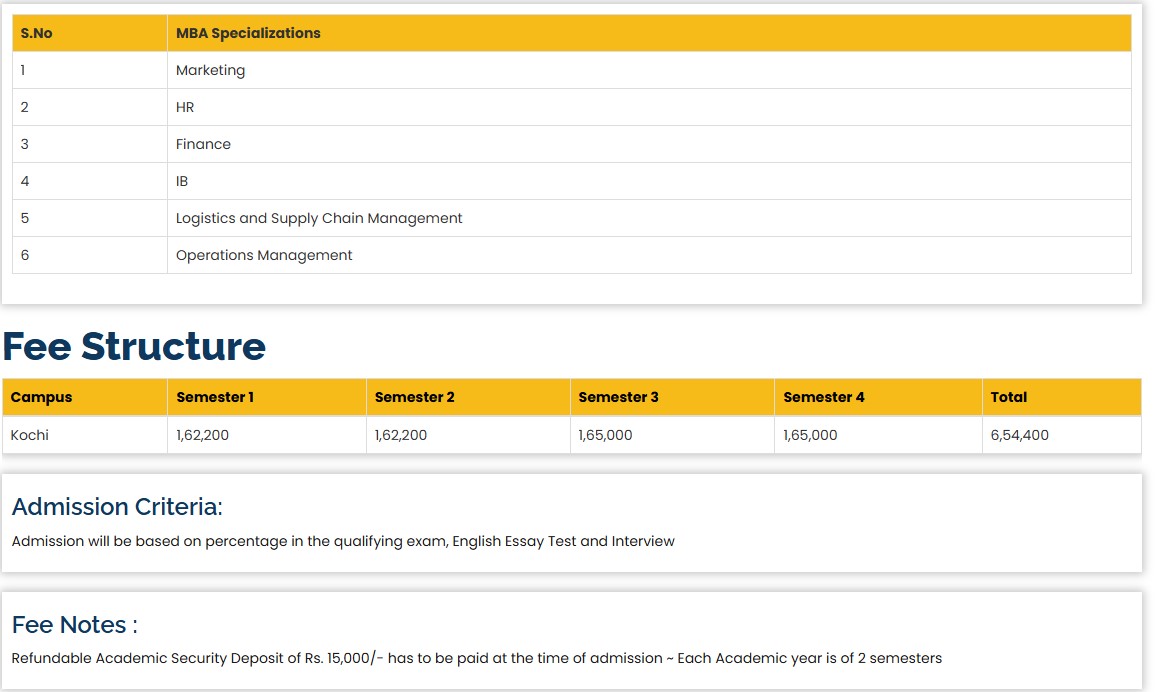Select the IB specialization cell
This screenshot has height=692, width=1156.
[x=182, y=181]
